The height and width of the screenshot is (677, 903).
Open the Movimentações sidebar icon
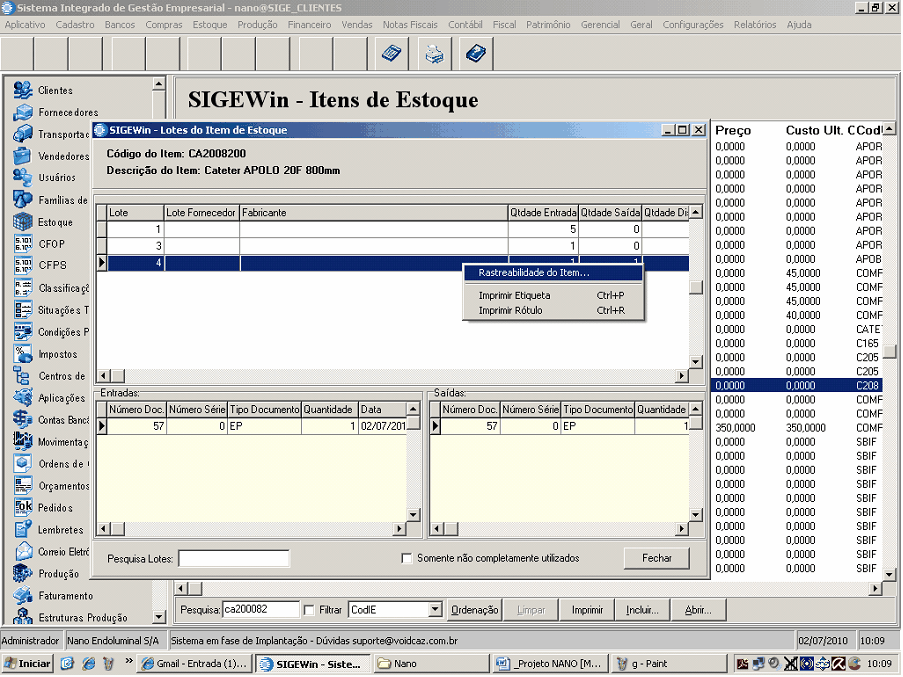[x=22, y=442]
